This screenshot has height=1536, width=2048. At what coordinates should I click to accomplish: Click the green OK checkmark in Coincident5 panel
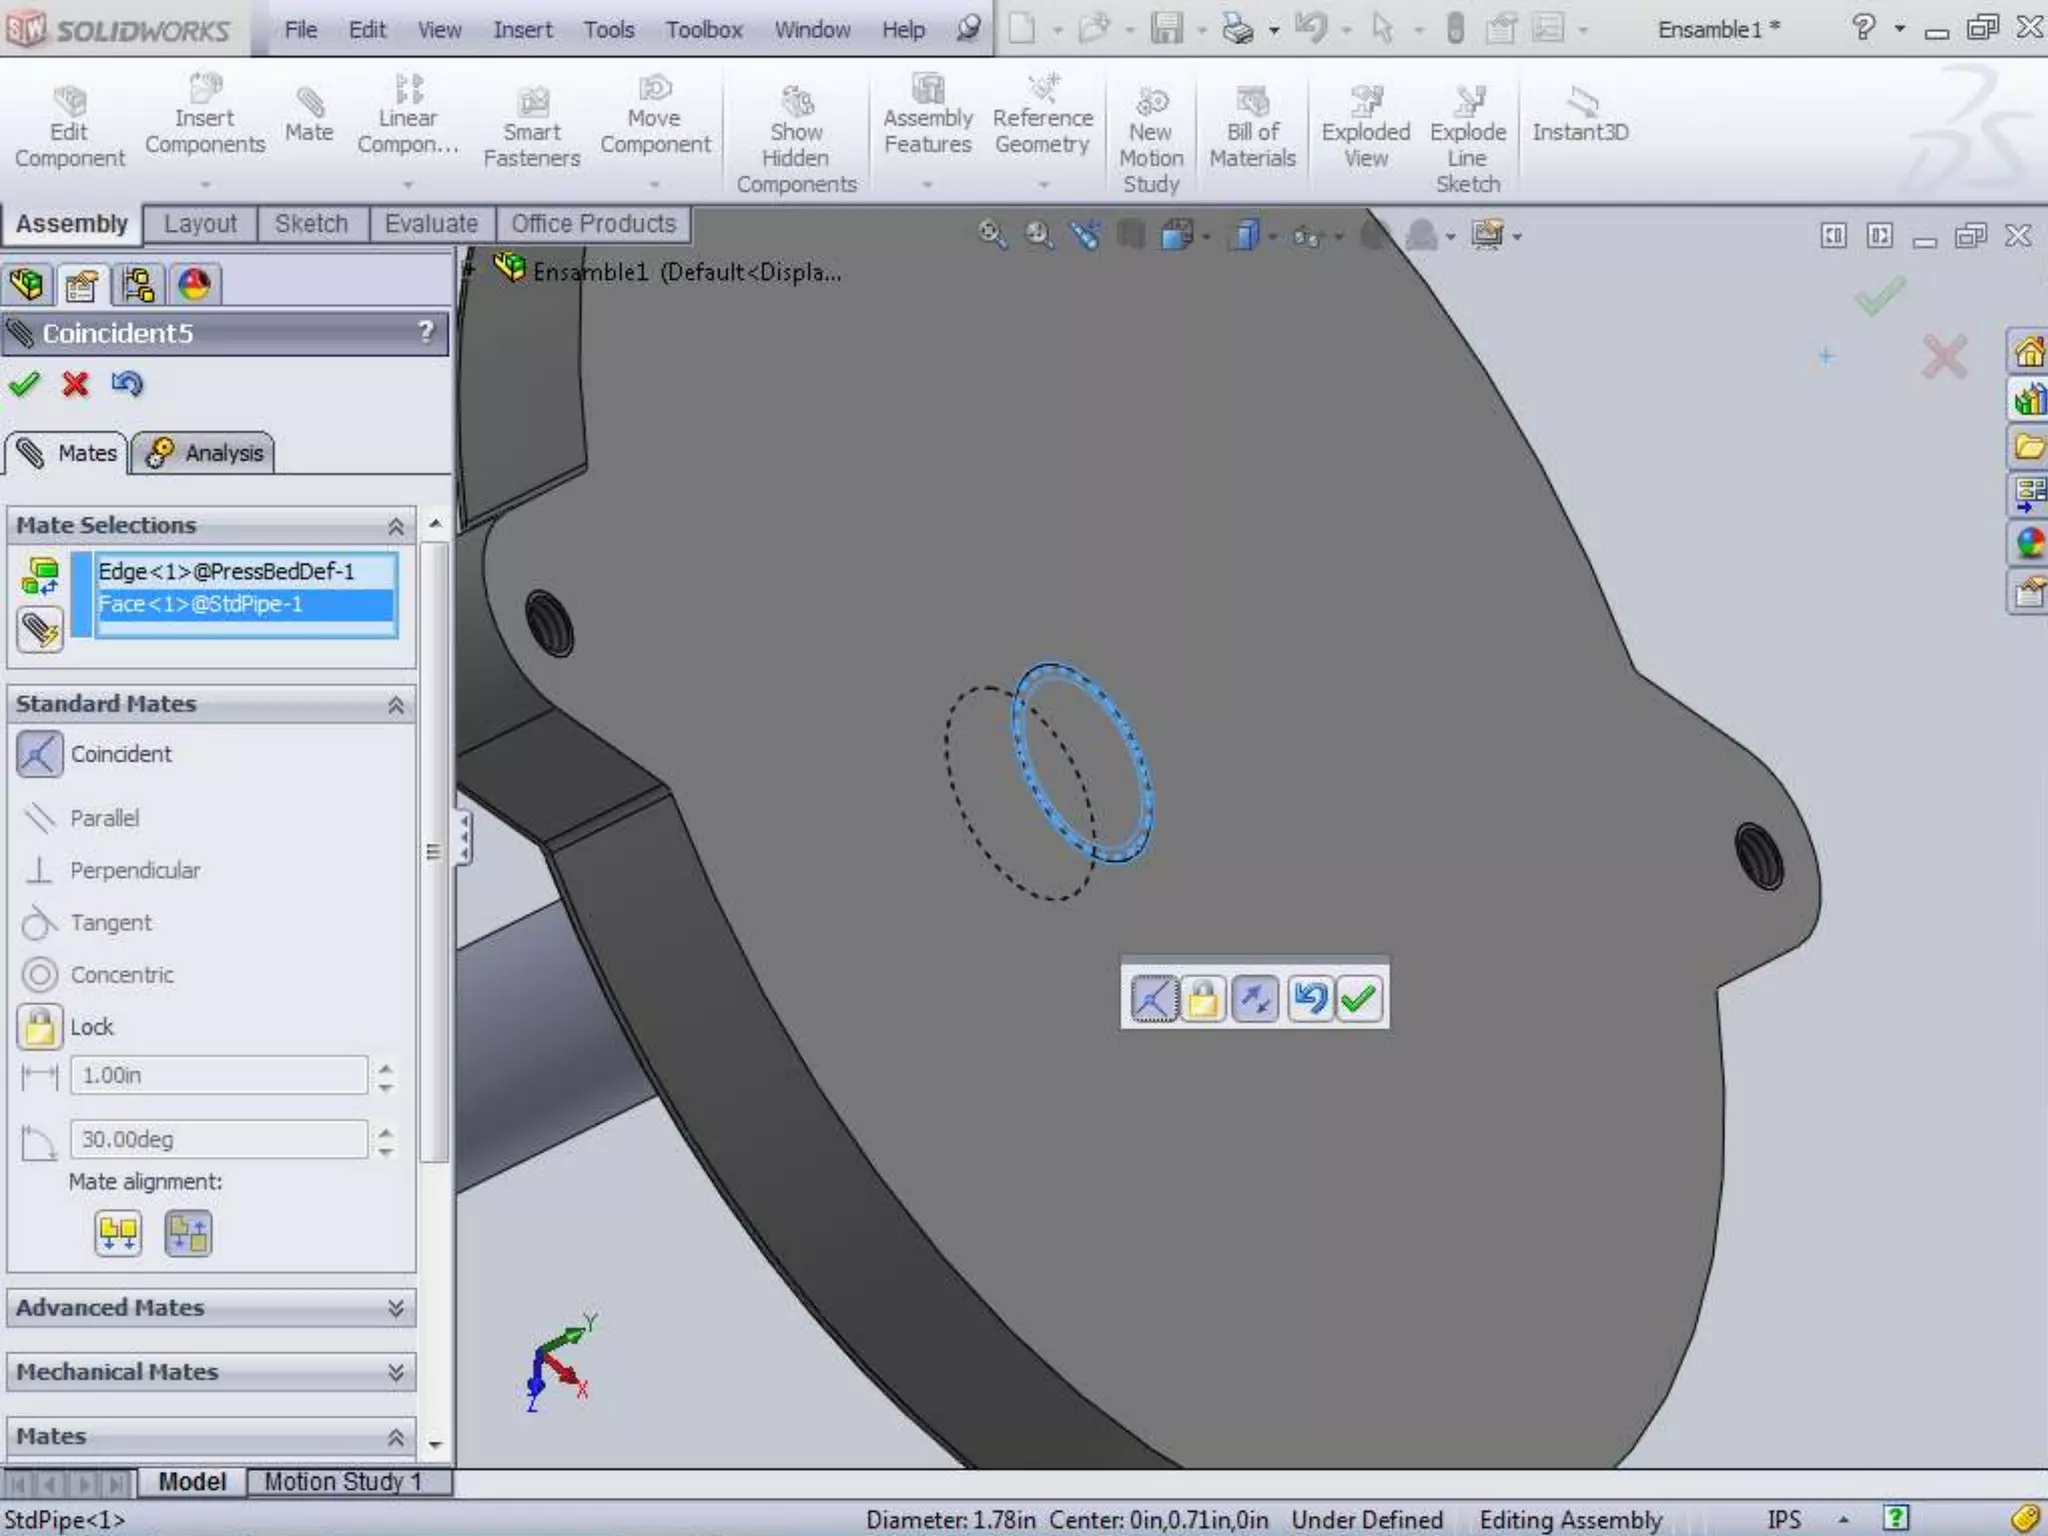point(24,384)
